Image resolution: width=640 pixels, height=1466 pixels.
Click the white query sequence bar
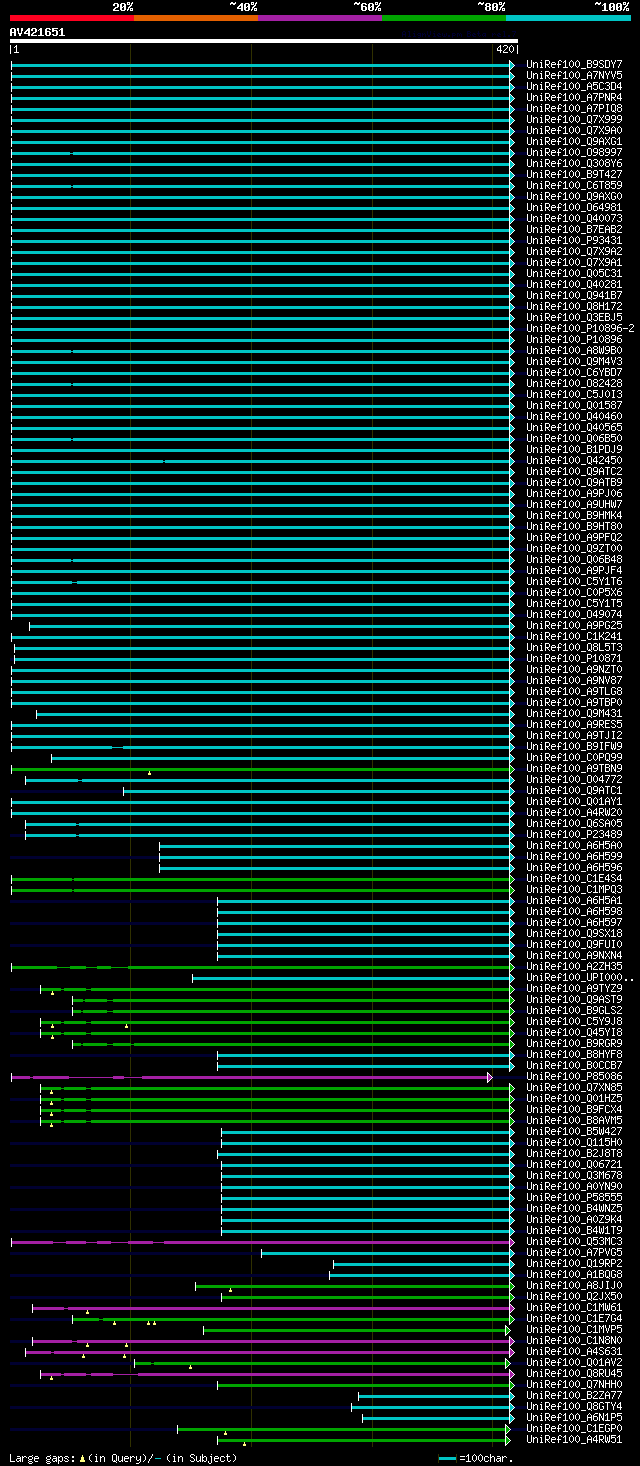coord(264,41)
